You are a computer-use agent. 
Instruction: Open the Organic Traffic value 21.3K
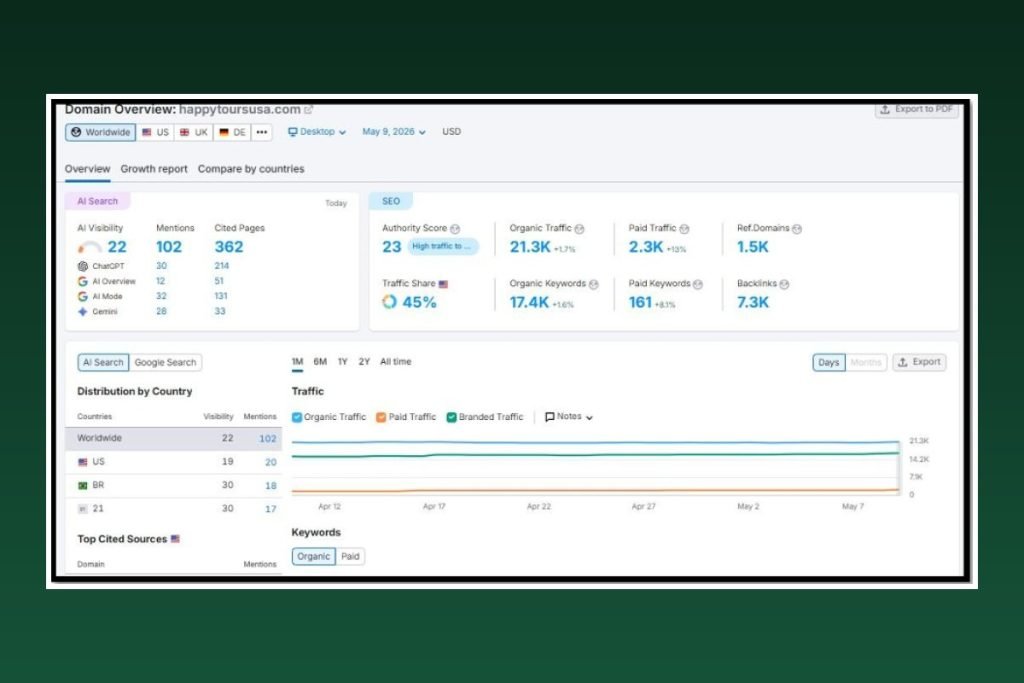[x=530, y=247]
